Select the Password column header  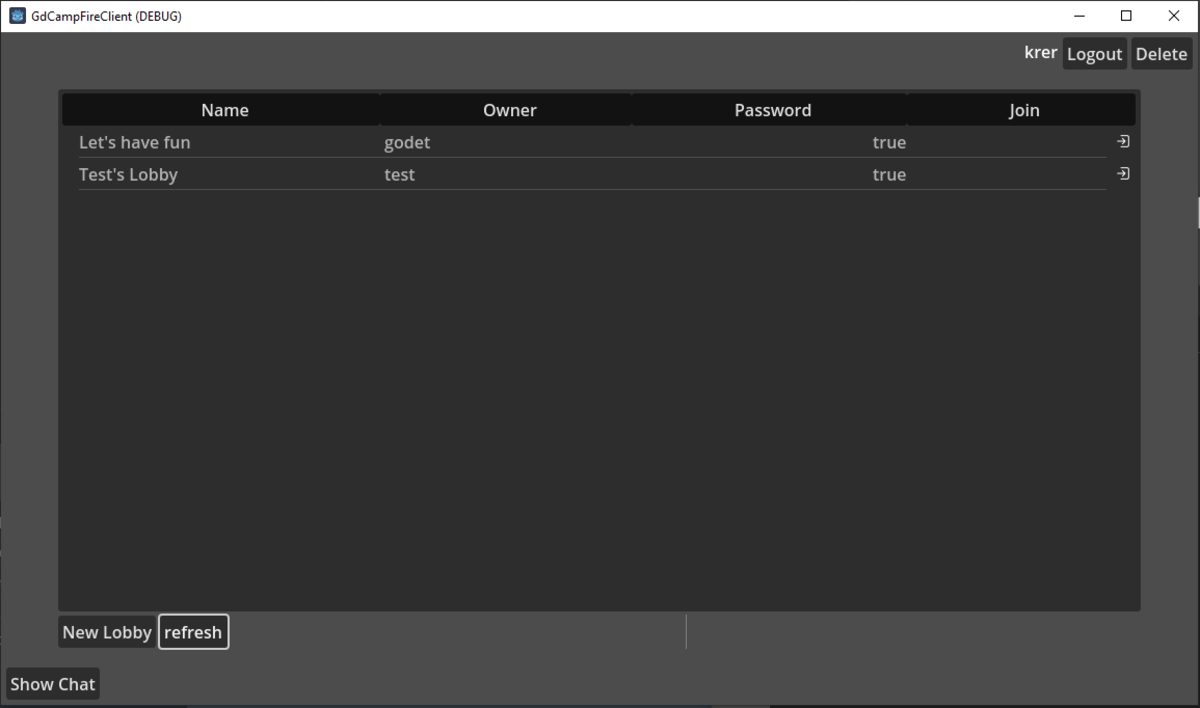point(772,110)
